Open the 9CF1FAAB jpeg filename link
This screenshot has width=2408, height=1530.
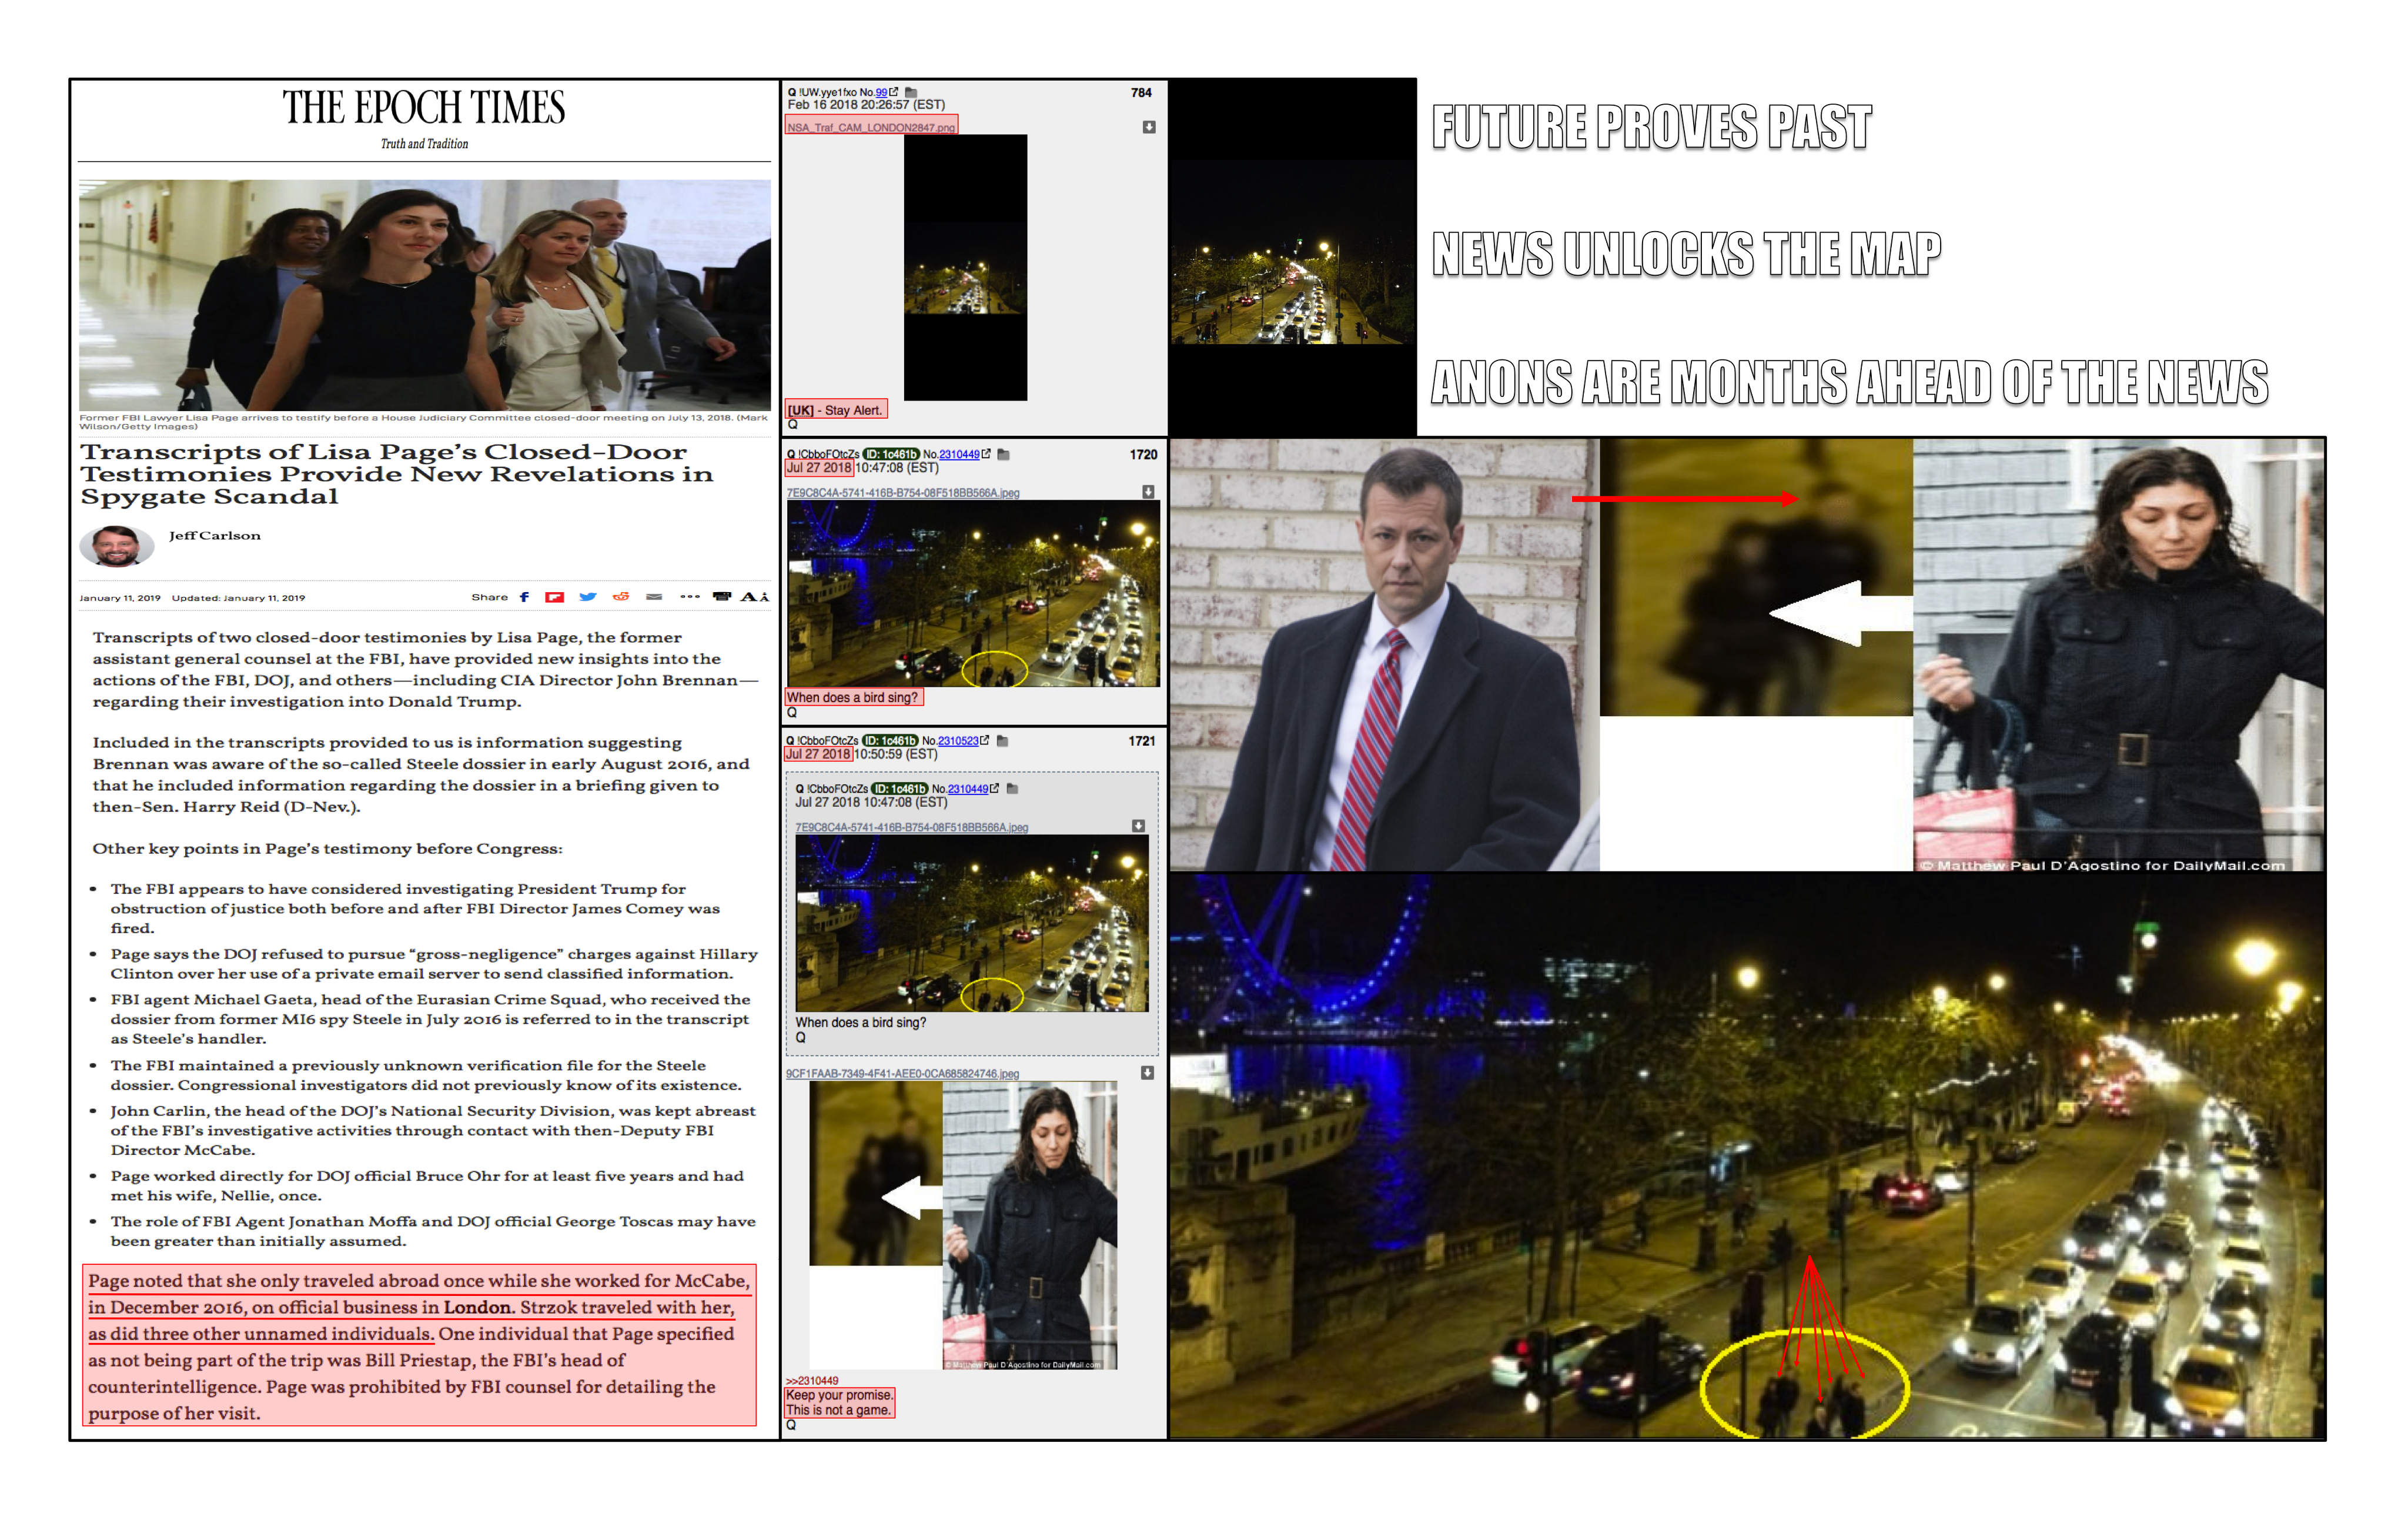(901, 1073)
